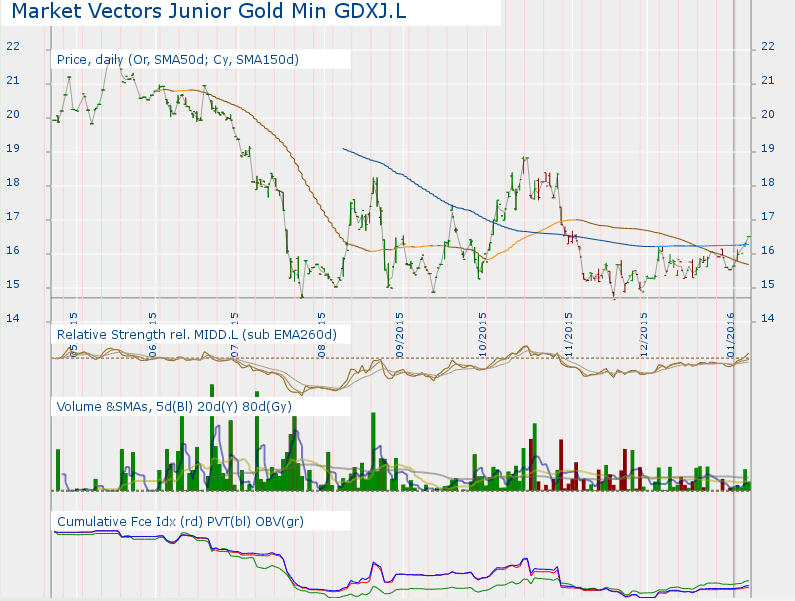Image resolution: width=795 pixels, height=601 pixels.
Task: Click the Relative Strength rel. MIDD.L label
Action: 197,335
